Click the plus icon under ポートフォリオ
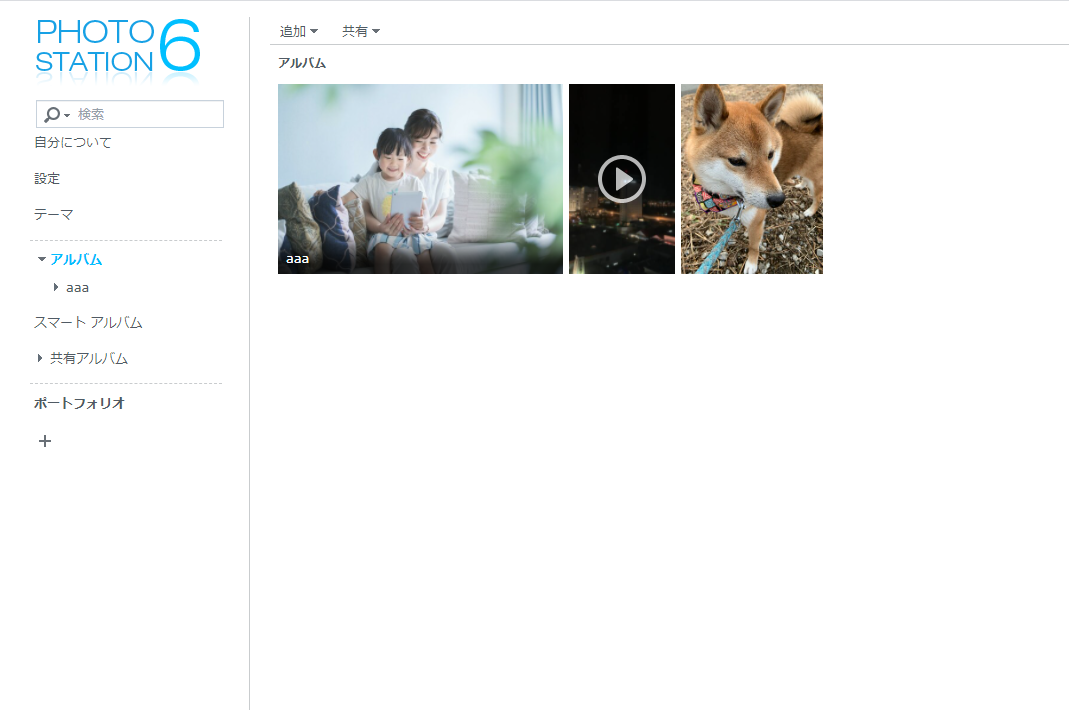 point(45,441)
